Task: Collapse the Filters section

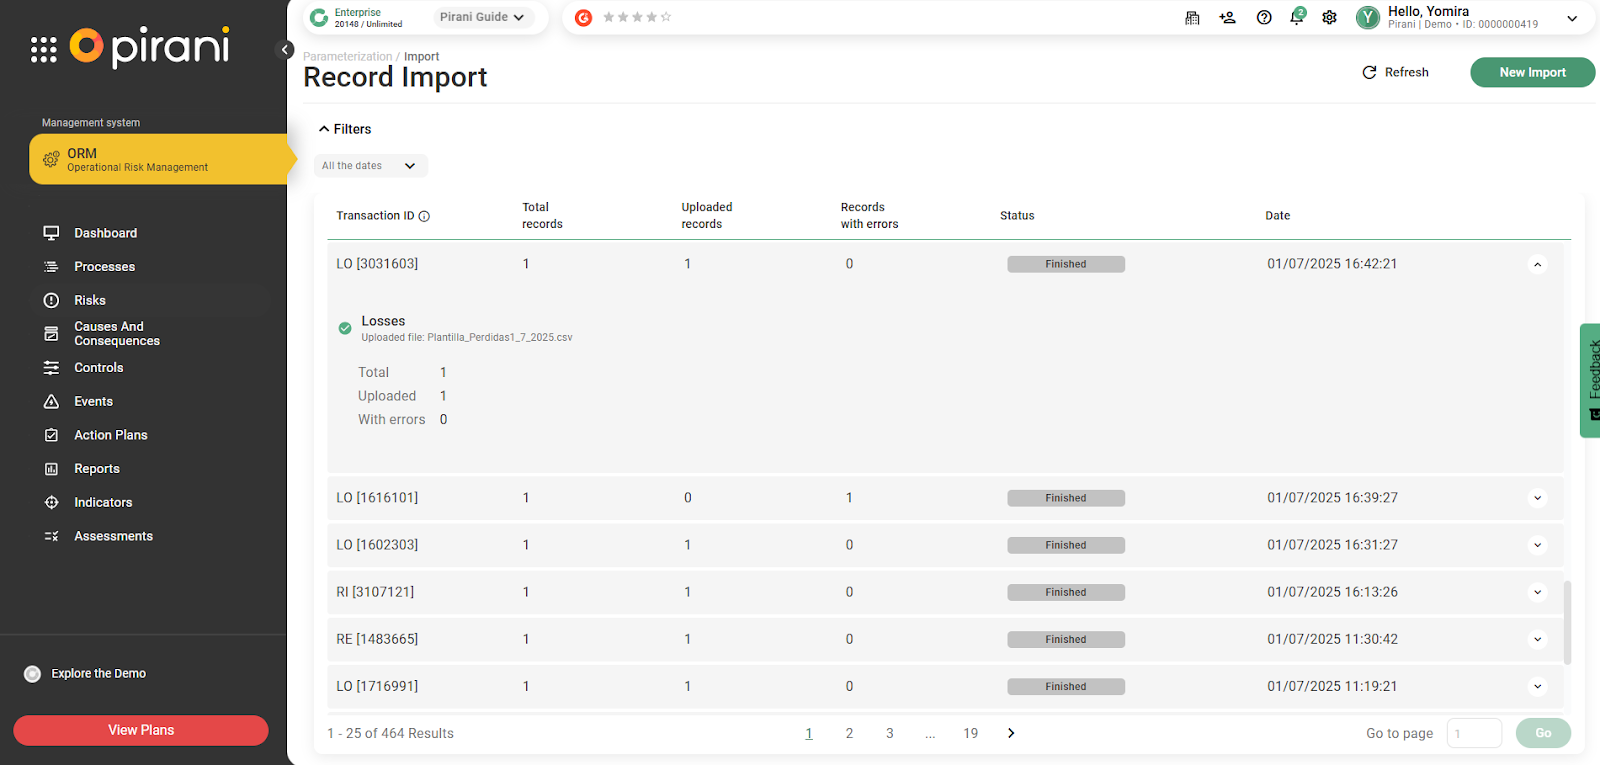Action: pos(345,129)
